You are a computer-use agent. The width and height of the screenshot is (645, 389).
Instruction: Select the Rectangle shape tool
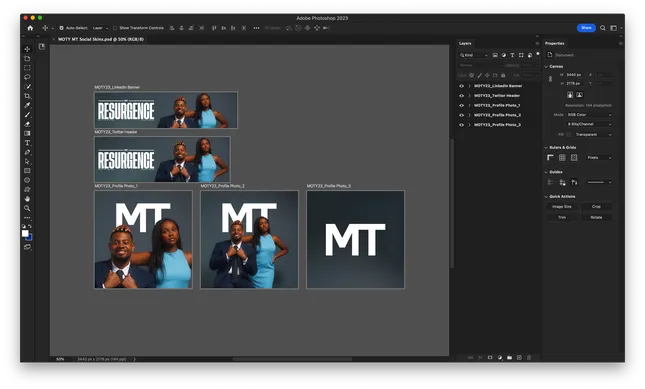27,171
